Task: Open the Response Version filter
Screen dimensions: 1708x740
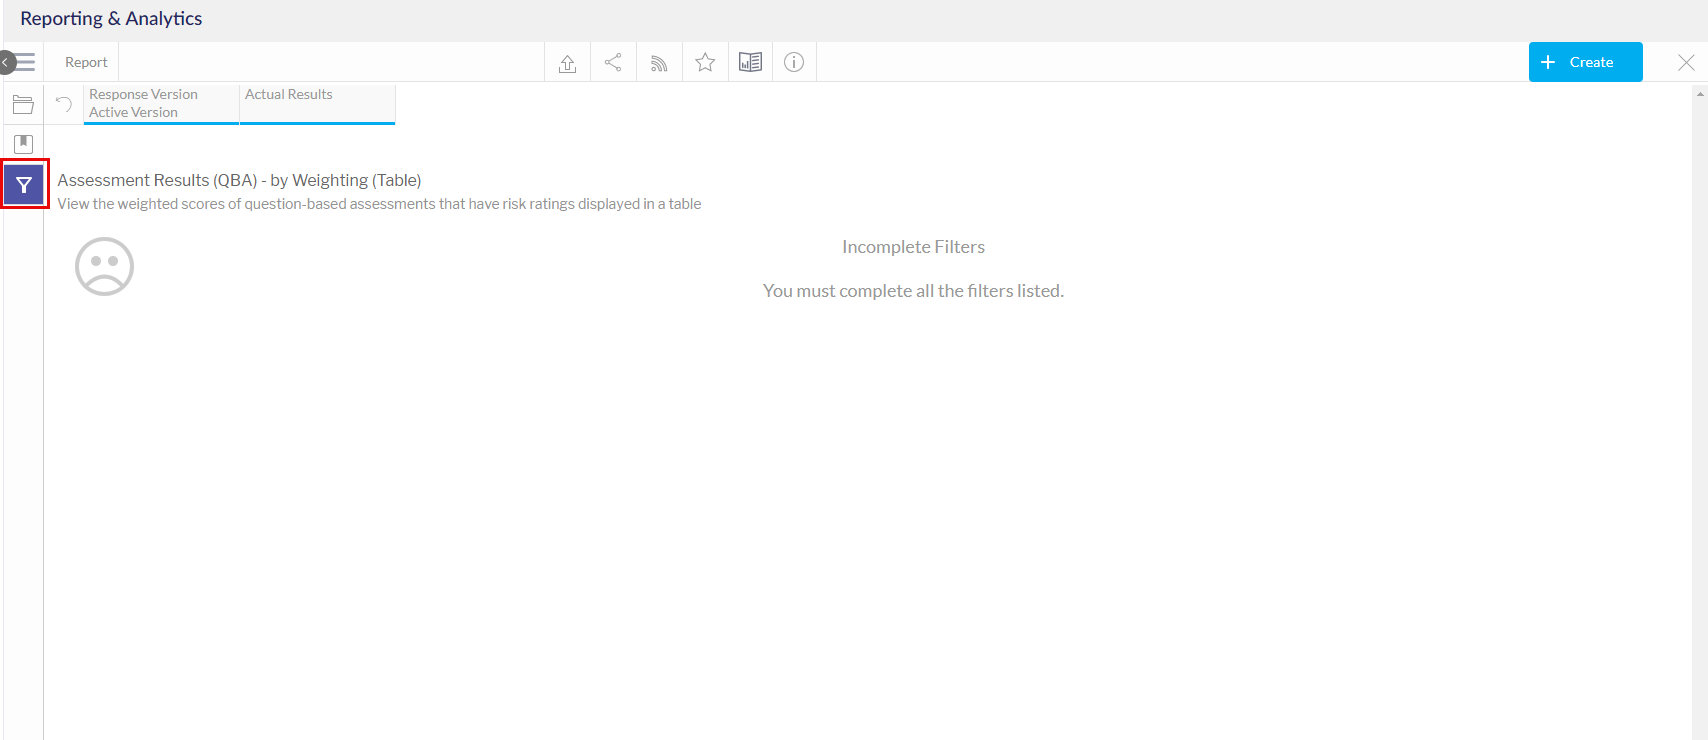Action: [x=161, y=104]
